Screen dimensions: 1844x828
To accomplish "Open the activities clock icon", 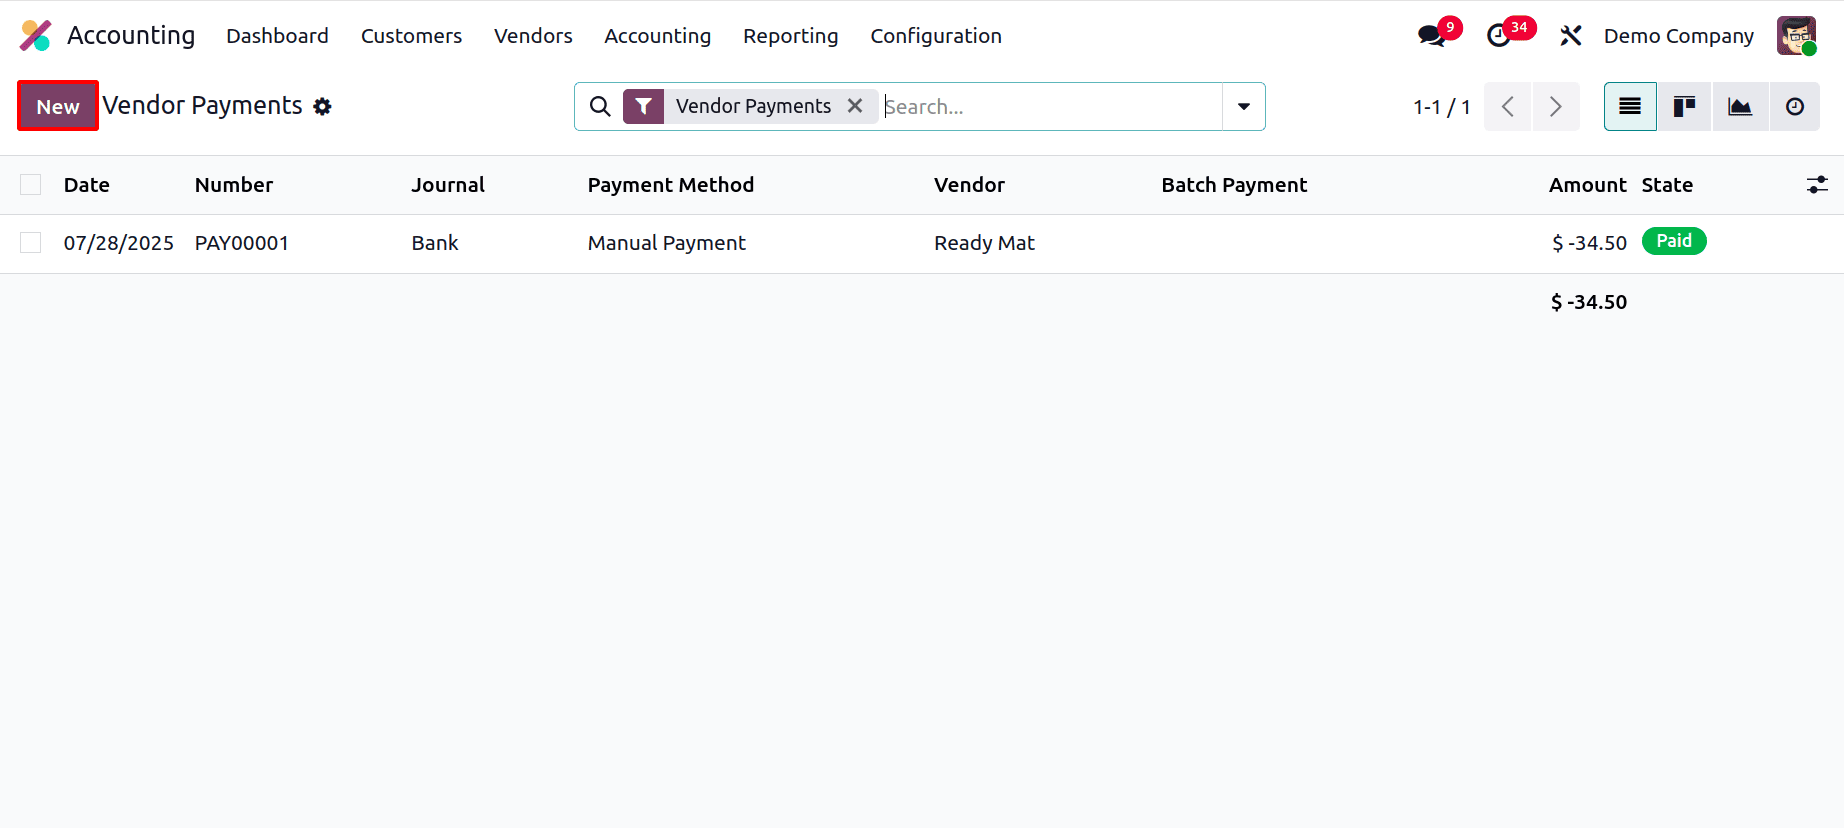I will (x=1499, y=36).
